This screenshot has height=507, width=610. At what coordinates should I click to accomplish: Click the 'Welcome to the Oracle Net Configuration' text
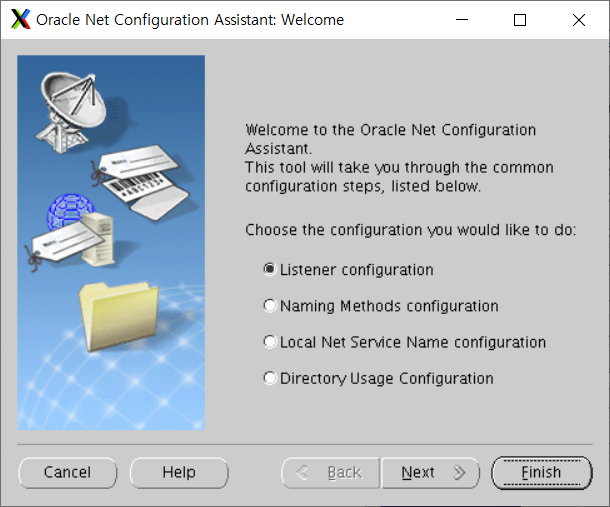(391, 130)
